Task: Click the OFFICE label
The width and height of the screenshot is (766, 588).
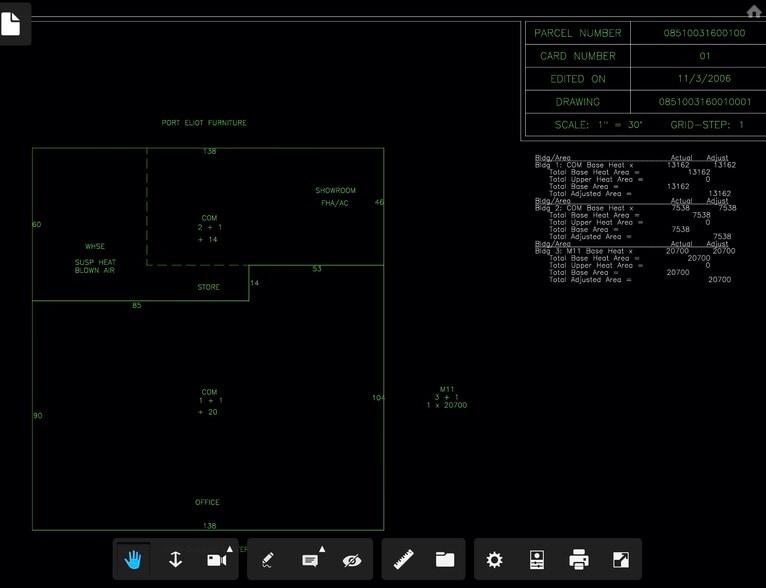Action: coord(207,502)
